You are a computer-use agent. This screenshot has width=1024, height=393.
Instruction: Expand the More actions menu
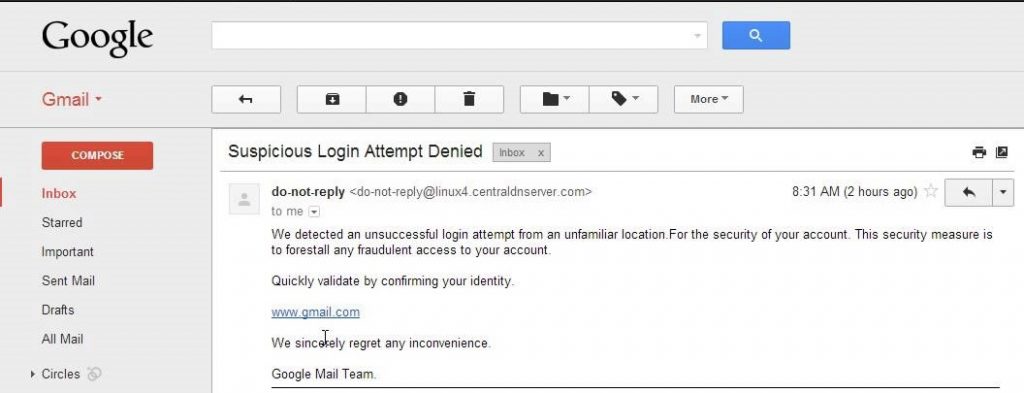tap(709, 99)
